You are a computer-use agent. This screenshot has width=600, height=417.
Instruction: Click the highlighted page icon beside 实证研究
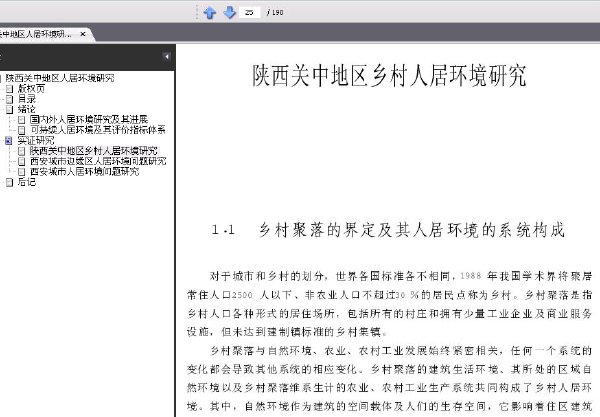(x=9, y=141)
